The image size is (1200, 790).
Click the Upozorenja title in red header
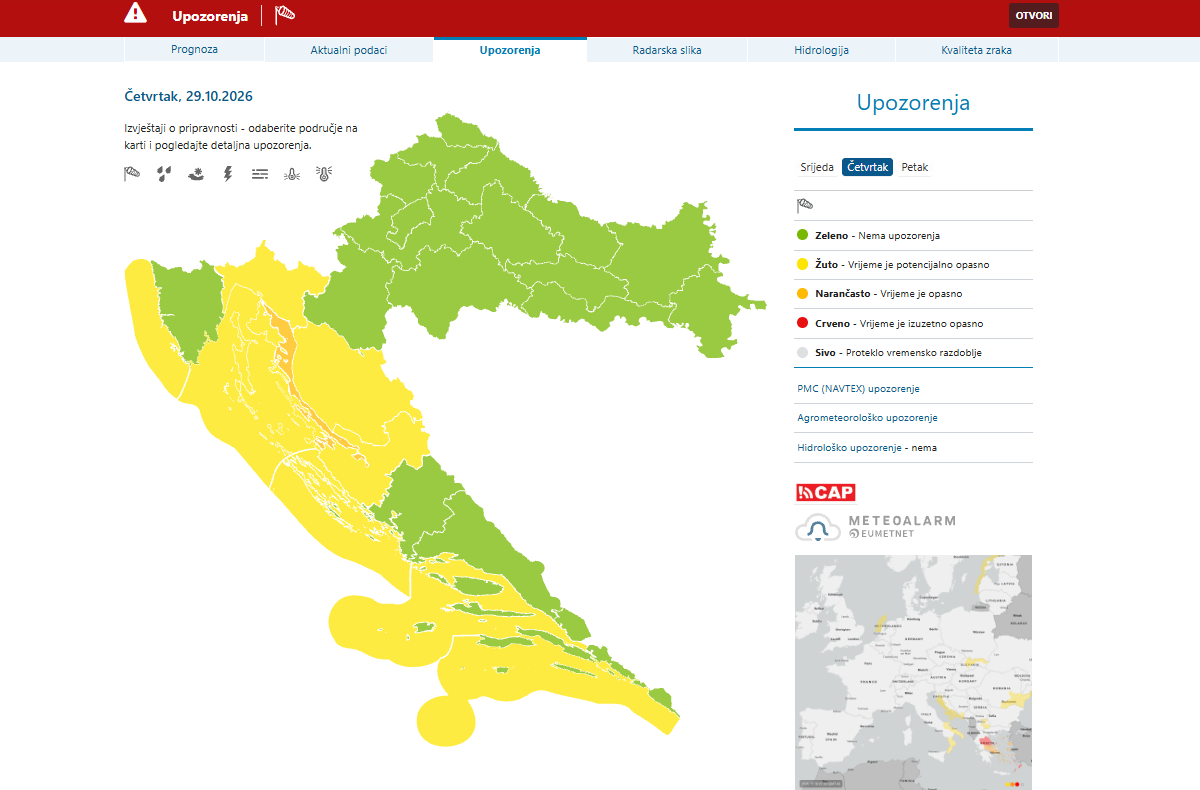coord(210,15)
